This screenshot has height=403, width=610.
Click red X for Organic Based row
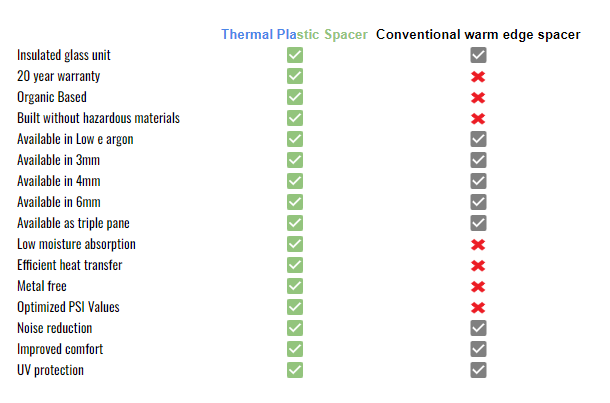click(478, 97)
